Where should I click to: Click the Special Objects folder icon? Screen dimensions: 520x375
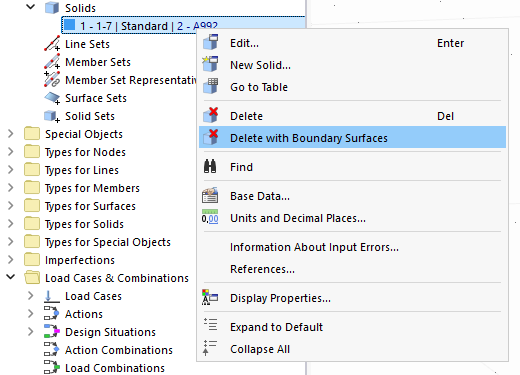[x=32, y=134]
